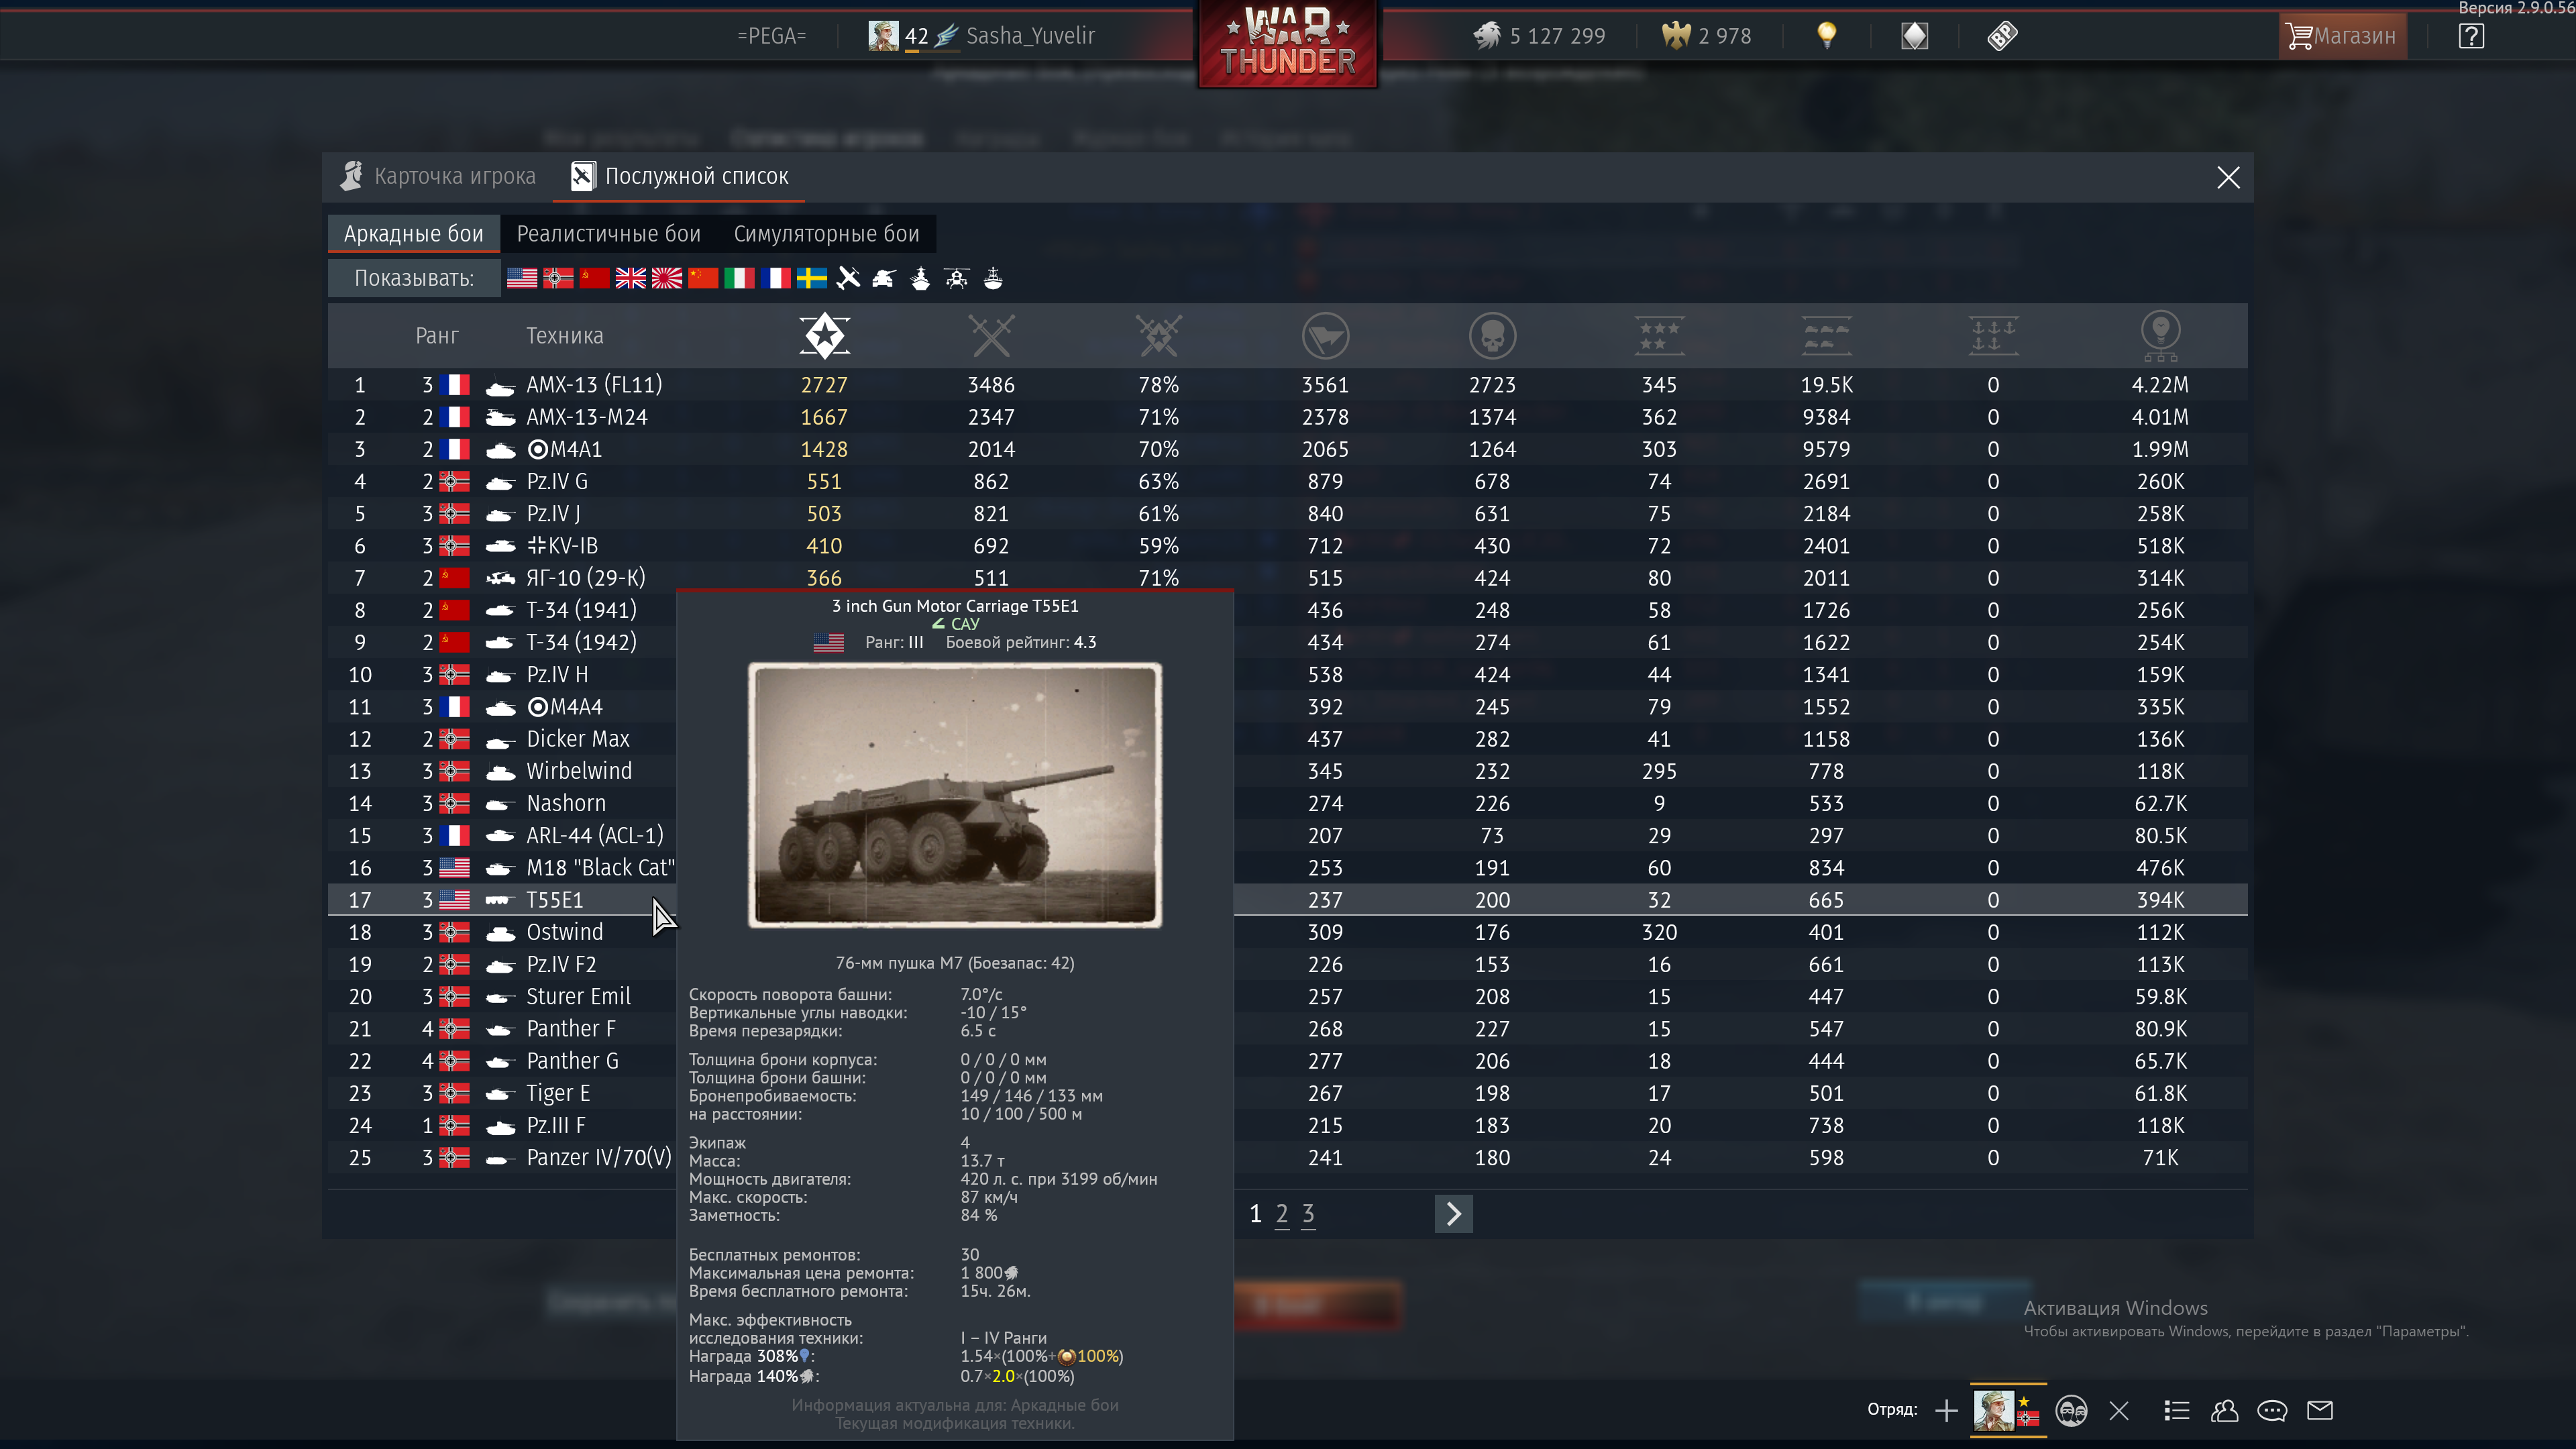Select the Tiger E row
Screen dimensions: 2576x1449
[1288, 1093]
